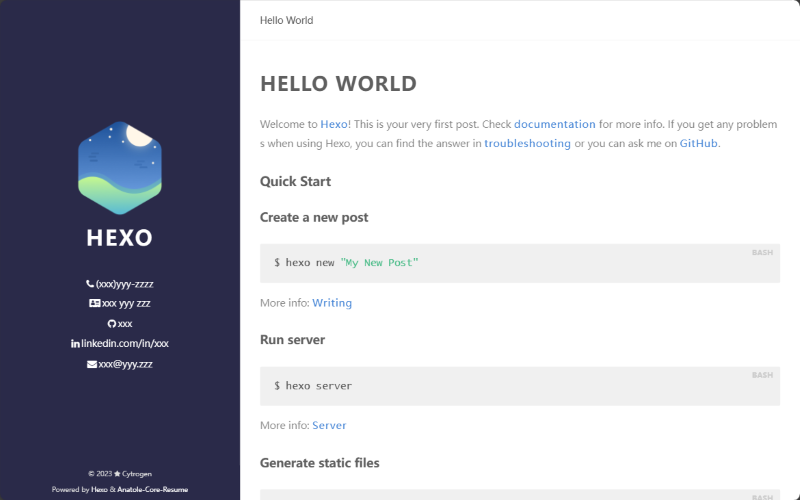
Task: Click the phone icon in the sidebar
Action: [90, 284]
